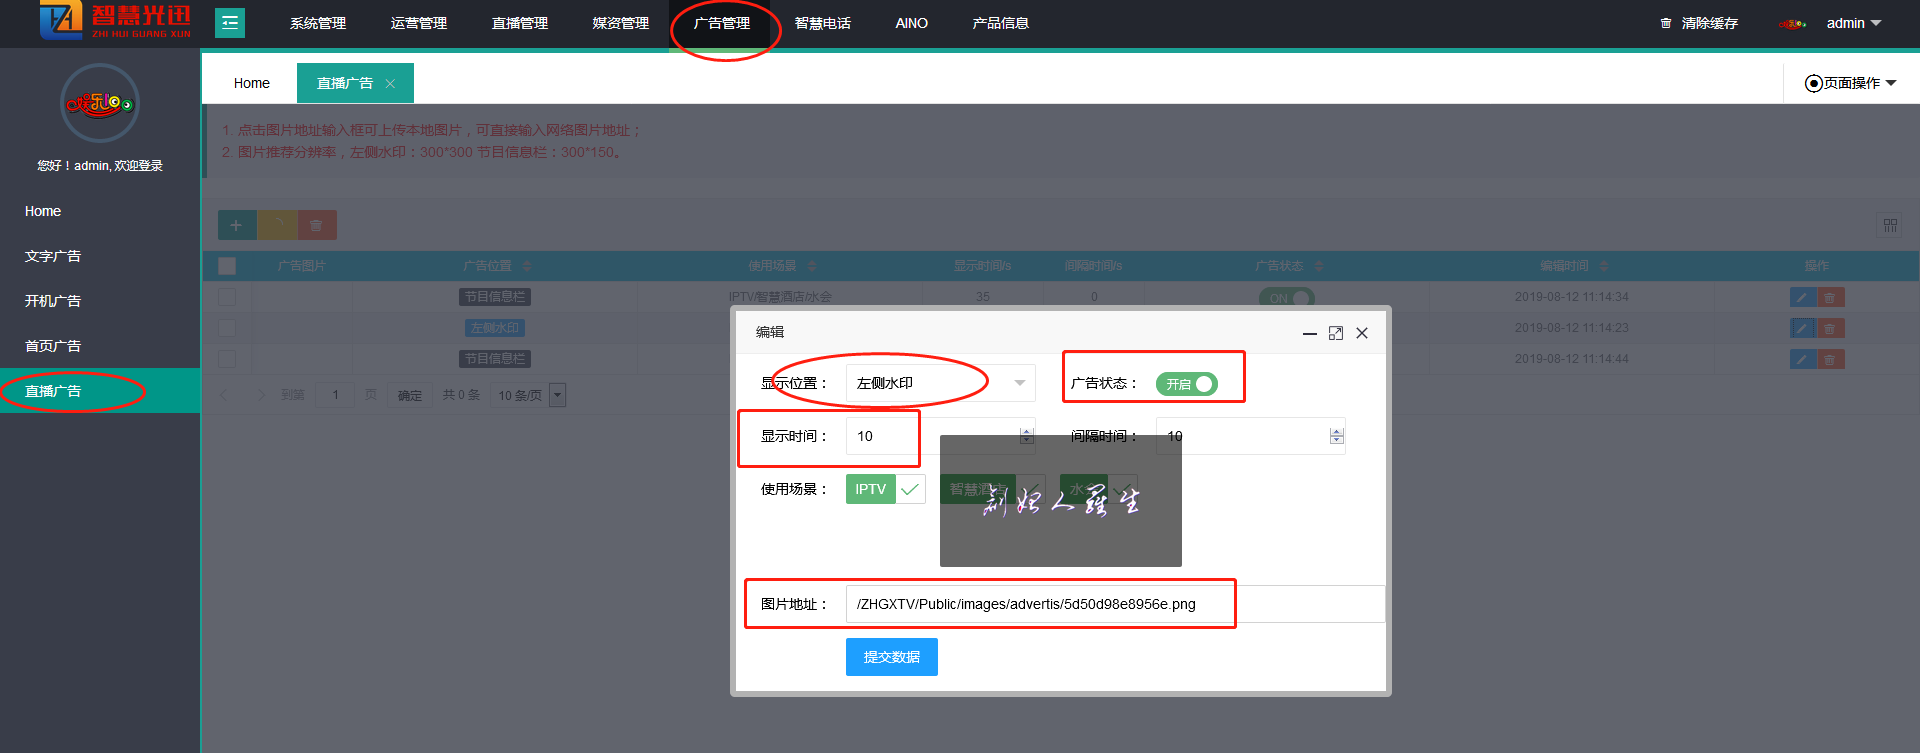Click the blue pencil edit icon in first row
The image size is (1920, 753).
(x=1802, y=297)
